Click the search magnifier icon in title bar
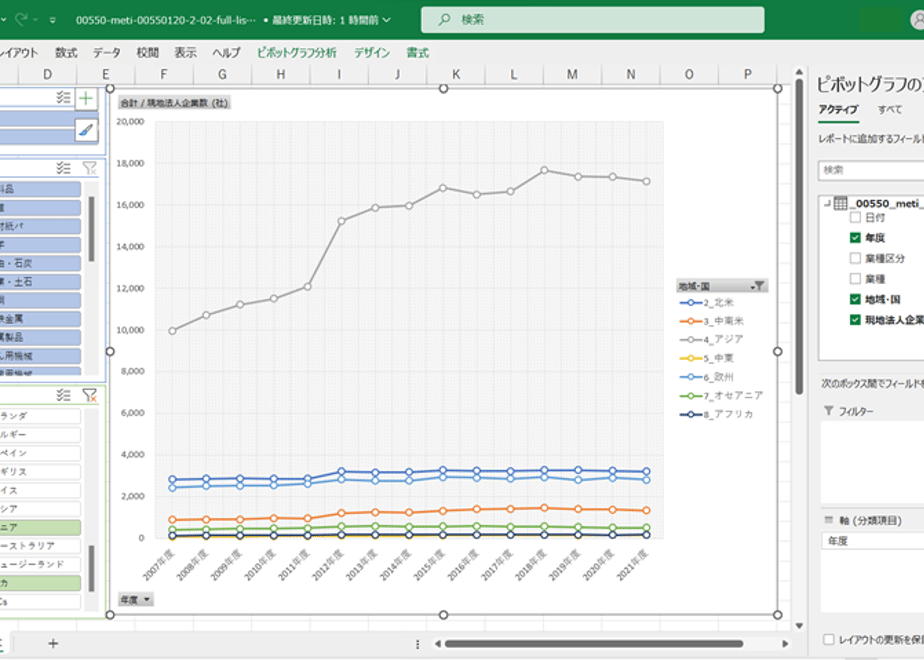The width and height of the screenshot is (924, 660). pos(444,19)
